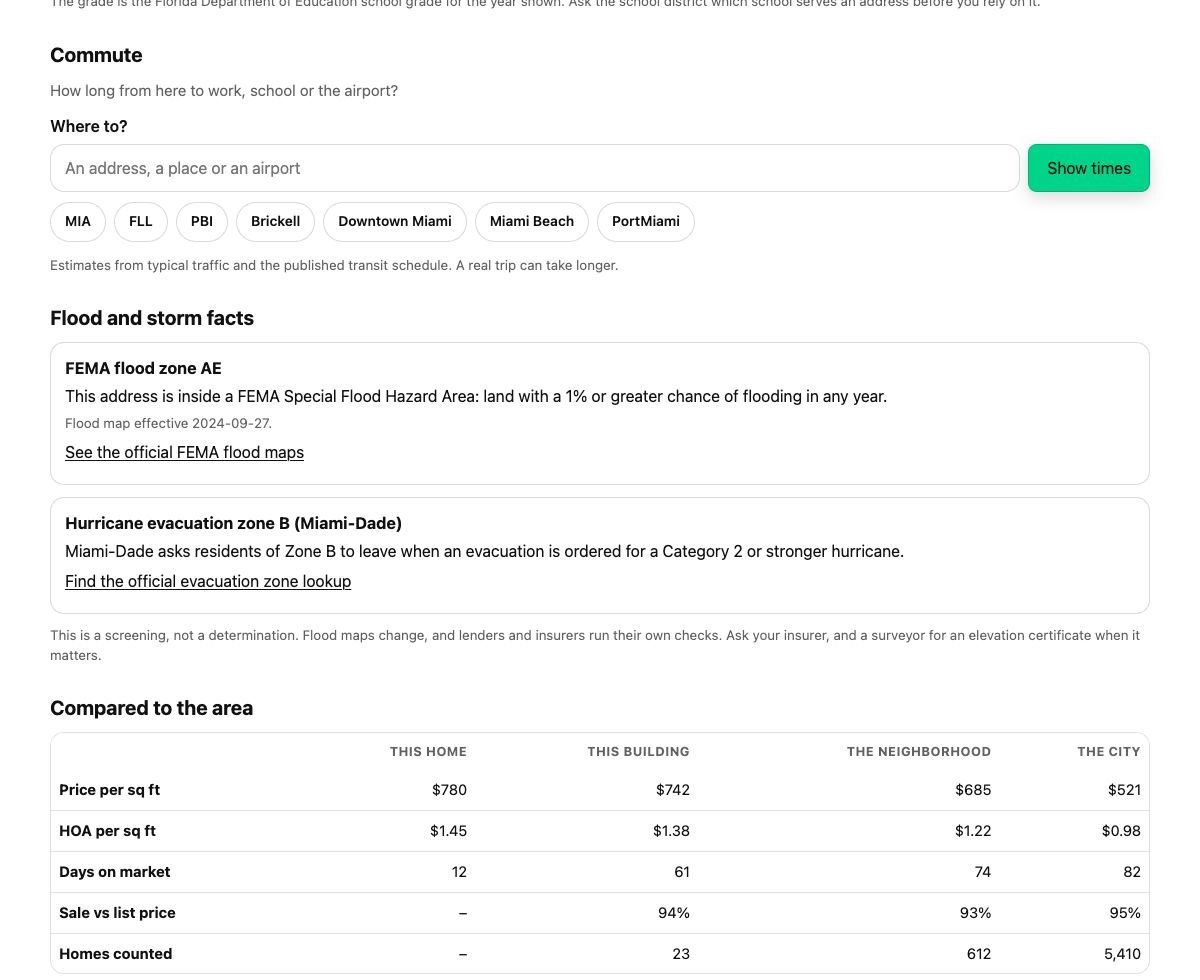The image size is (1200, 980).
Task: Pick the Brickell destination chip
Action: coord(276,221)
